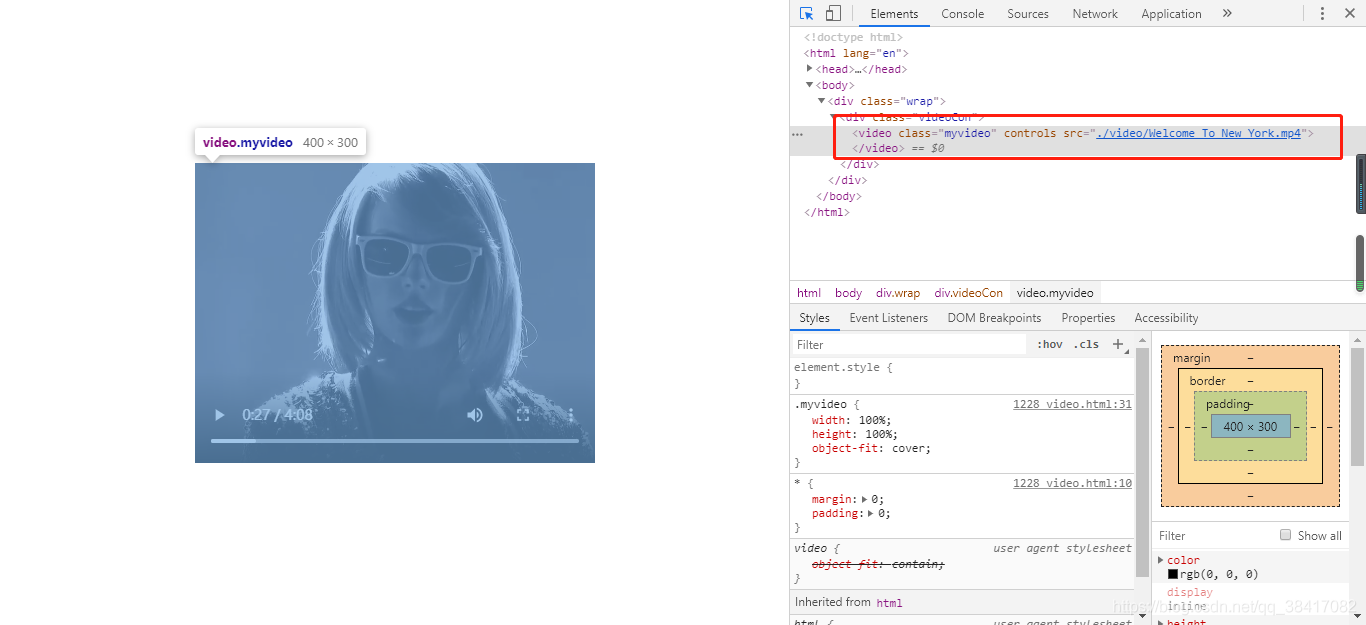Mute the video using the volume icon

475,415
